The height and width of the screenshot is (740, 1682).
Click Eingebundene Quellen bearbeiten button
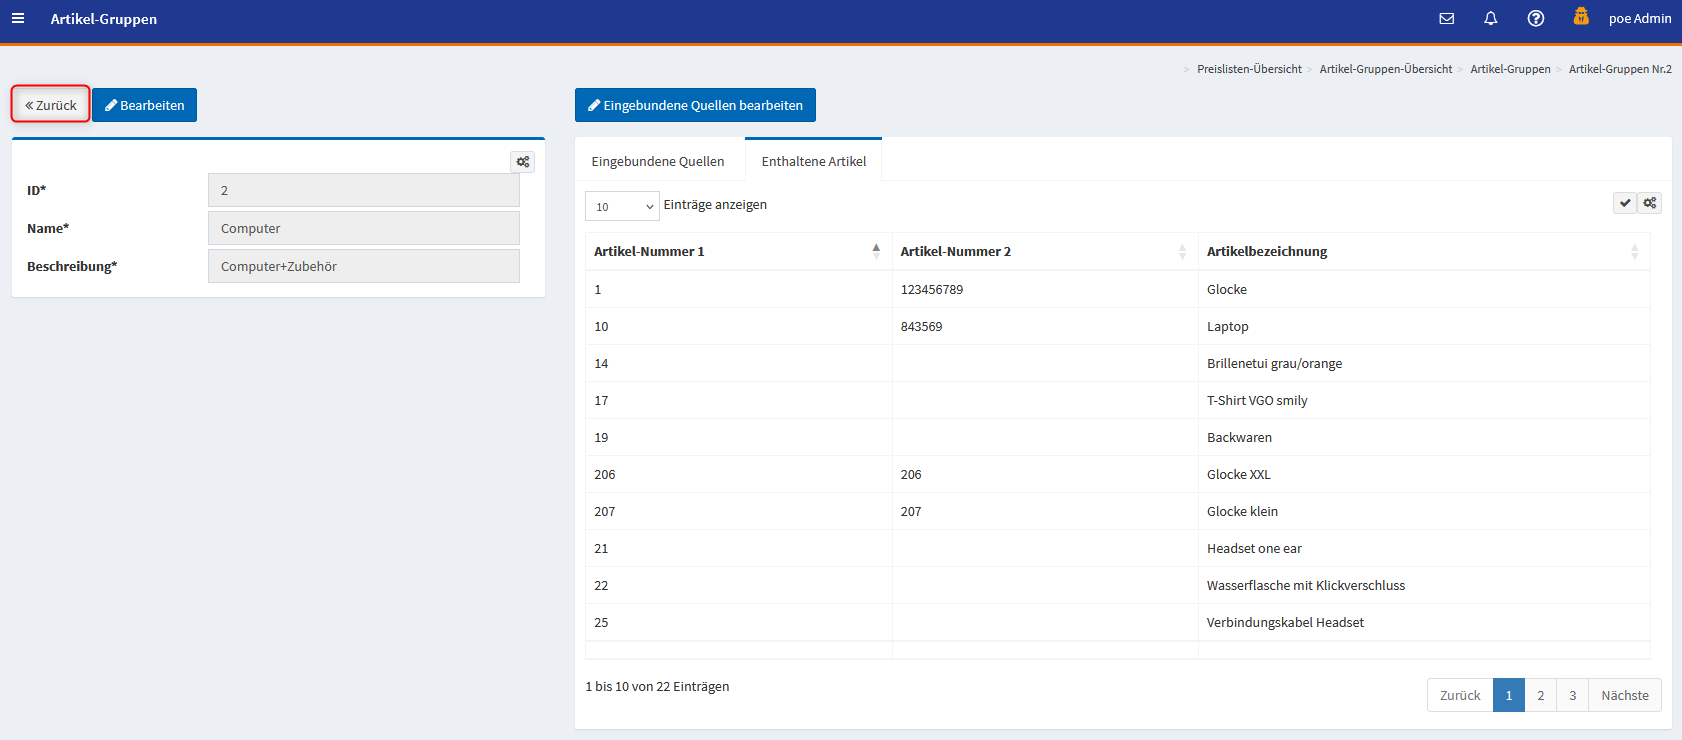(x=695, y=105)
